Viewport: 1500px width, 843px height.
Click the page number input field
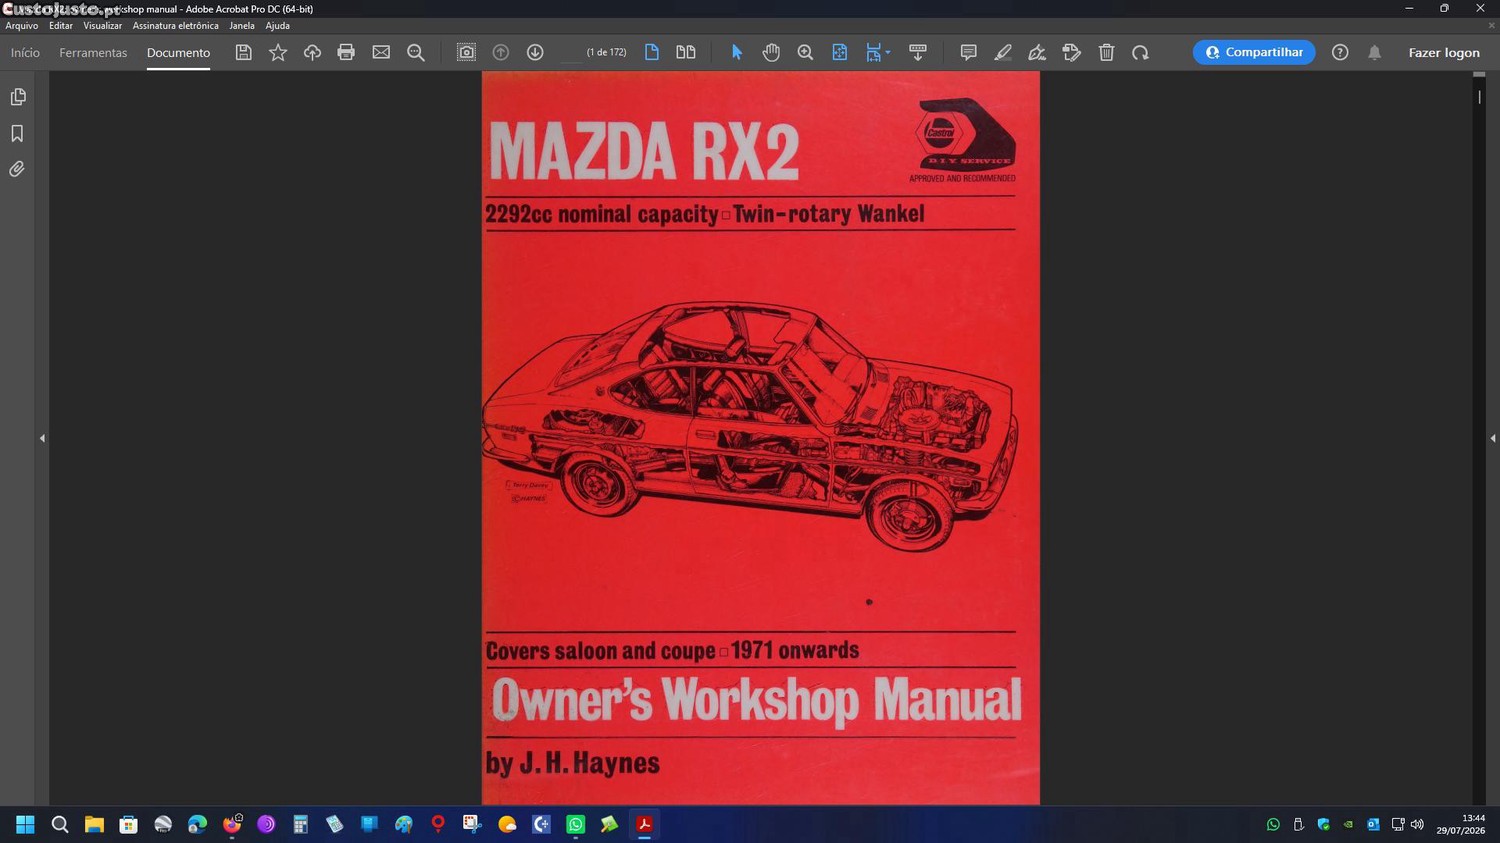[570, 52]
